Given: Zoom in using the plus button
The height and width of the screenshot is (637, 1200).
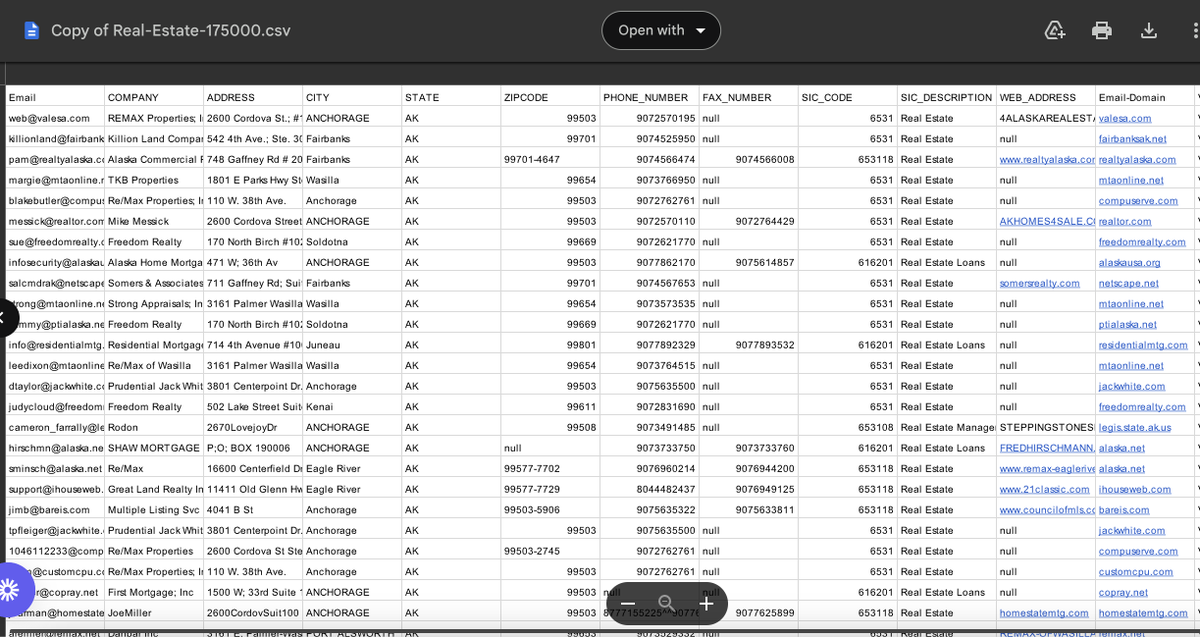Looking at the screenshot, I should point(706,603).
